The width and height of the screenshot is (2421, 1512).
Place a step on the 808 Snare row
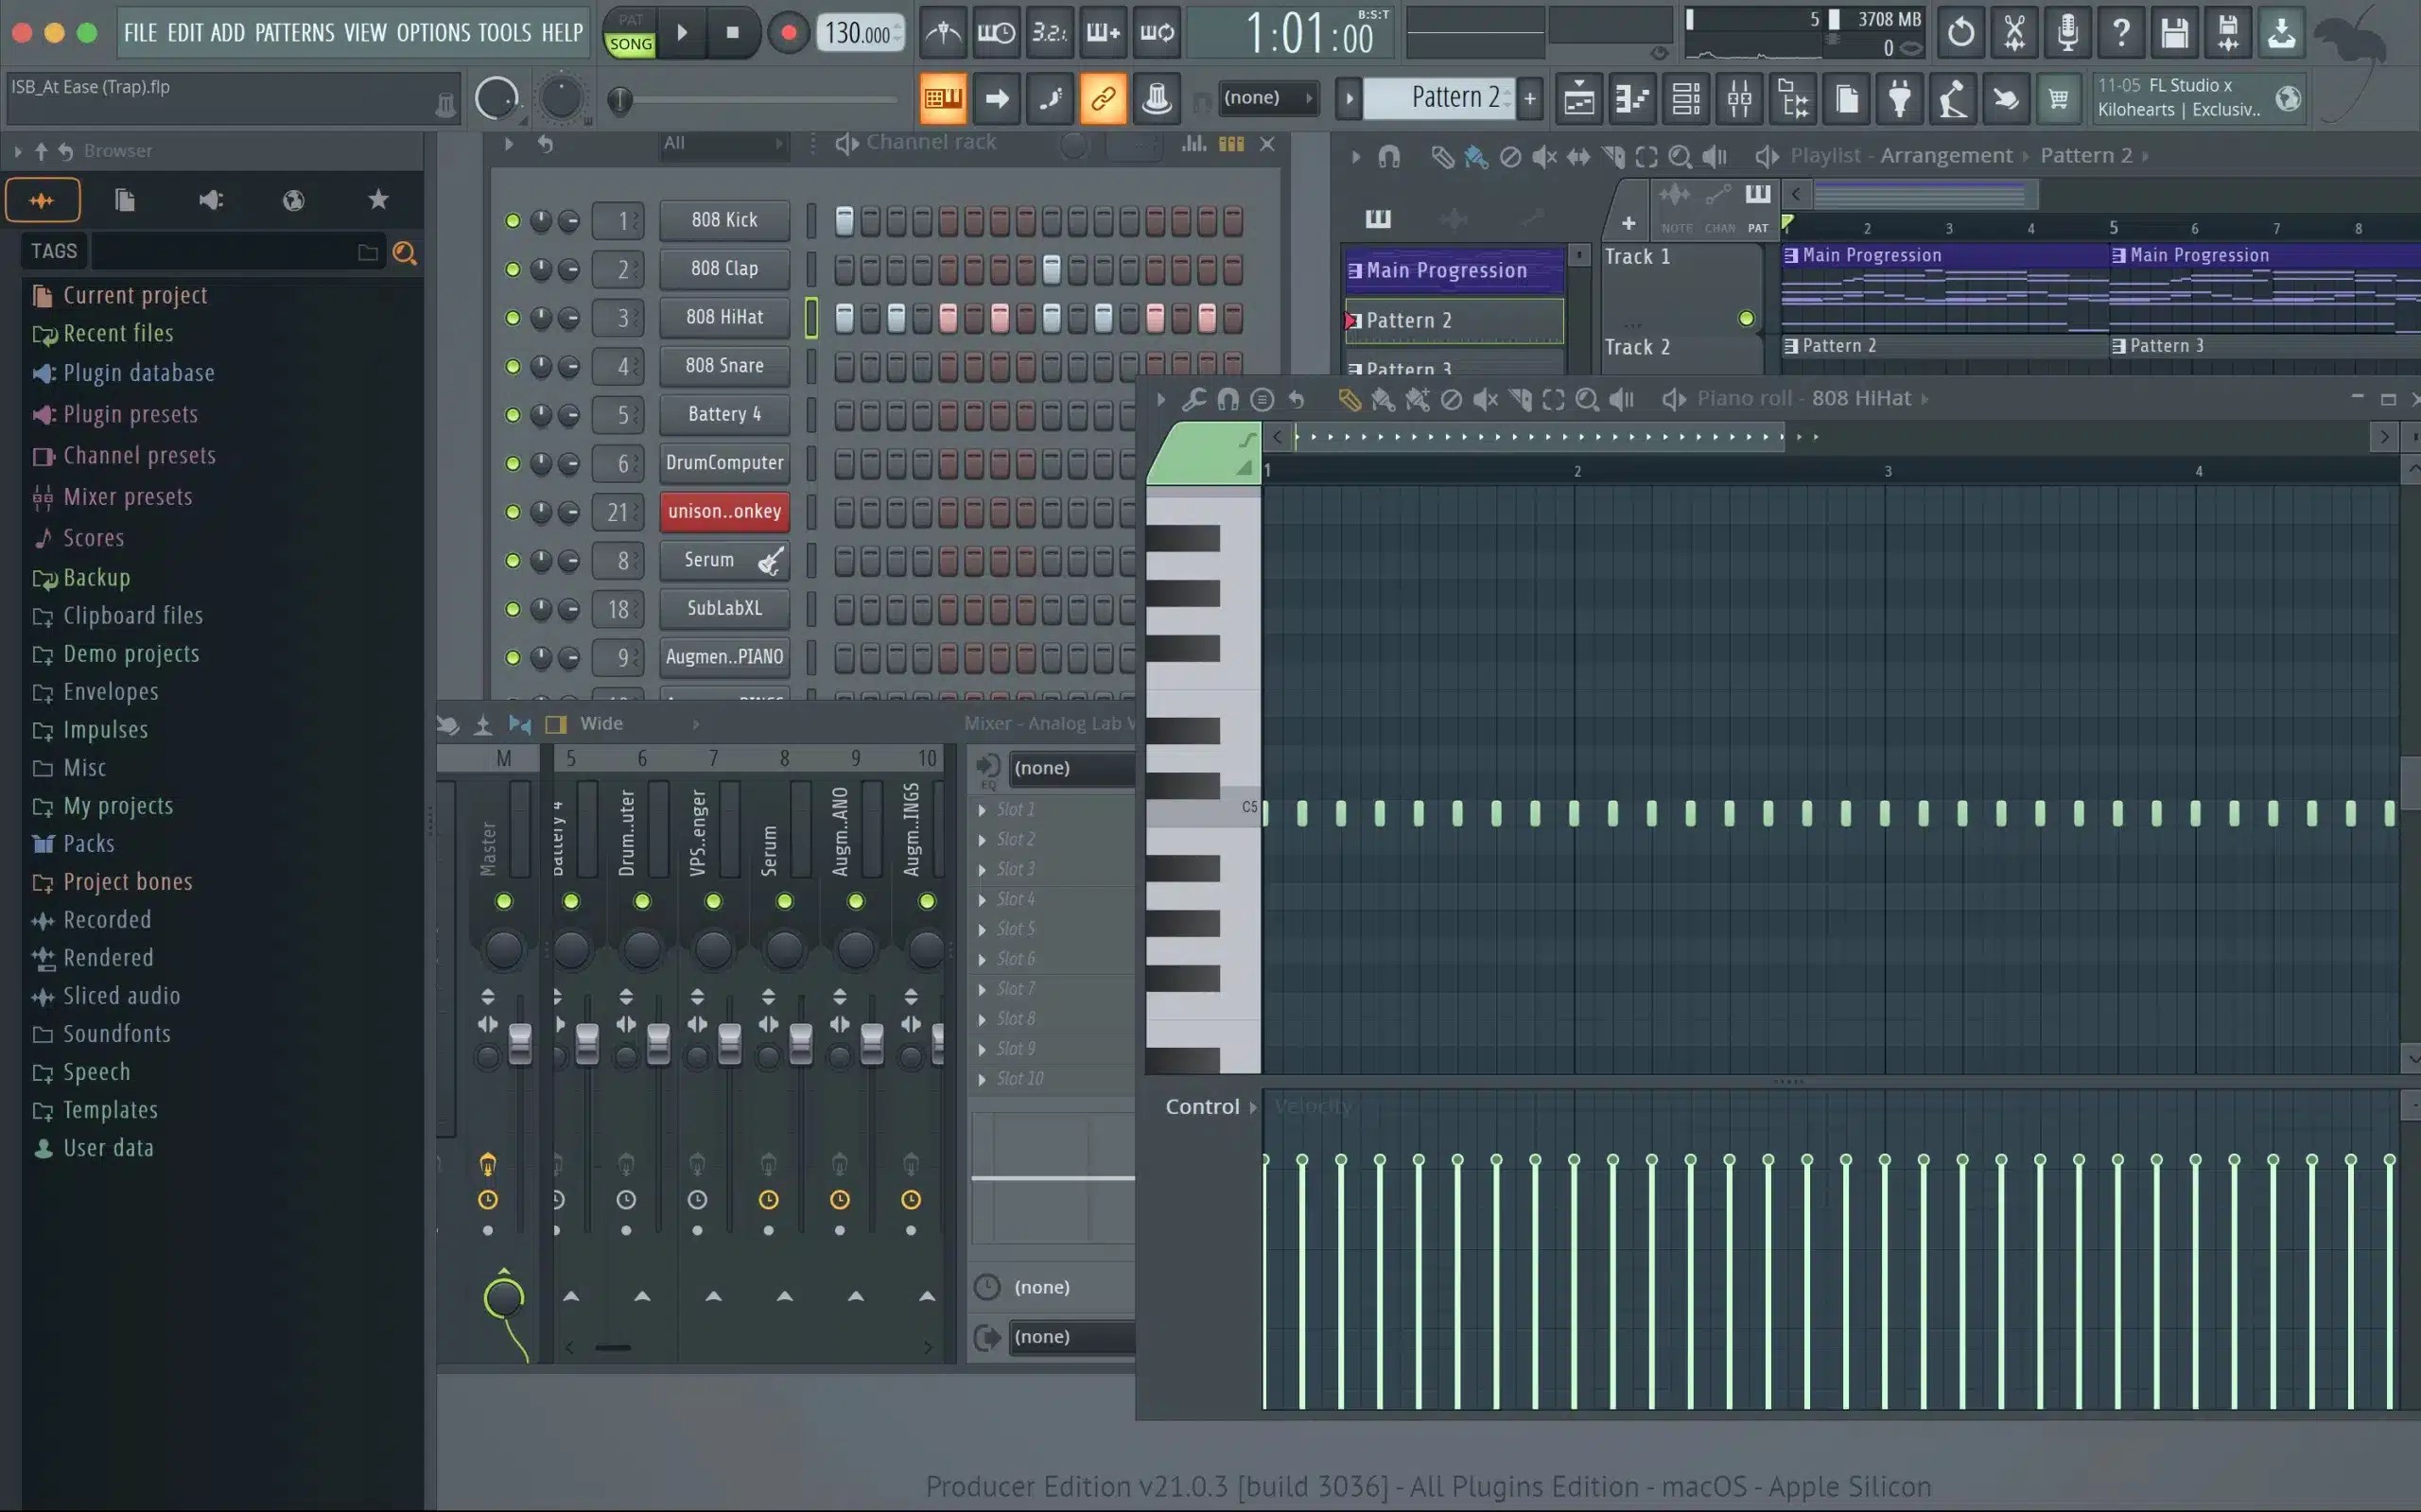(845, 366)
